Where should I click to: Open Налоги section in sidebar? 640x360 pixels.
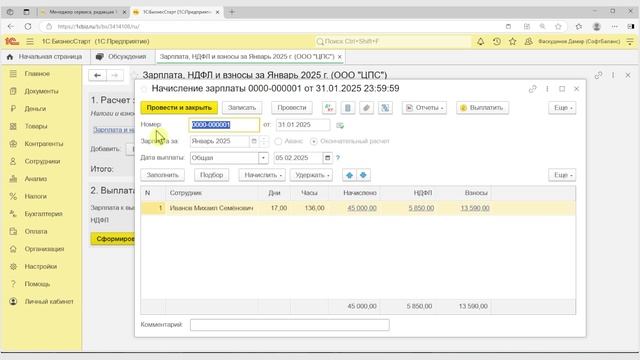coord(36,196)
